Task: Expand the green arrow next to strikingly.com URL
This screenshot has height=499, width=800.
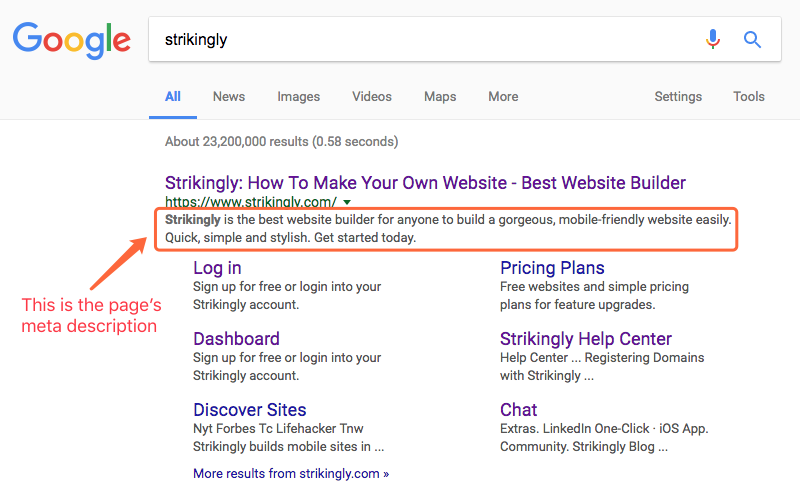Action: pos(347,202)
